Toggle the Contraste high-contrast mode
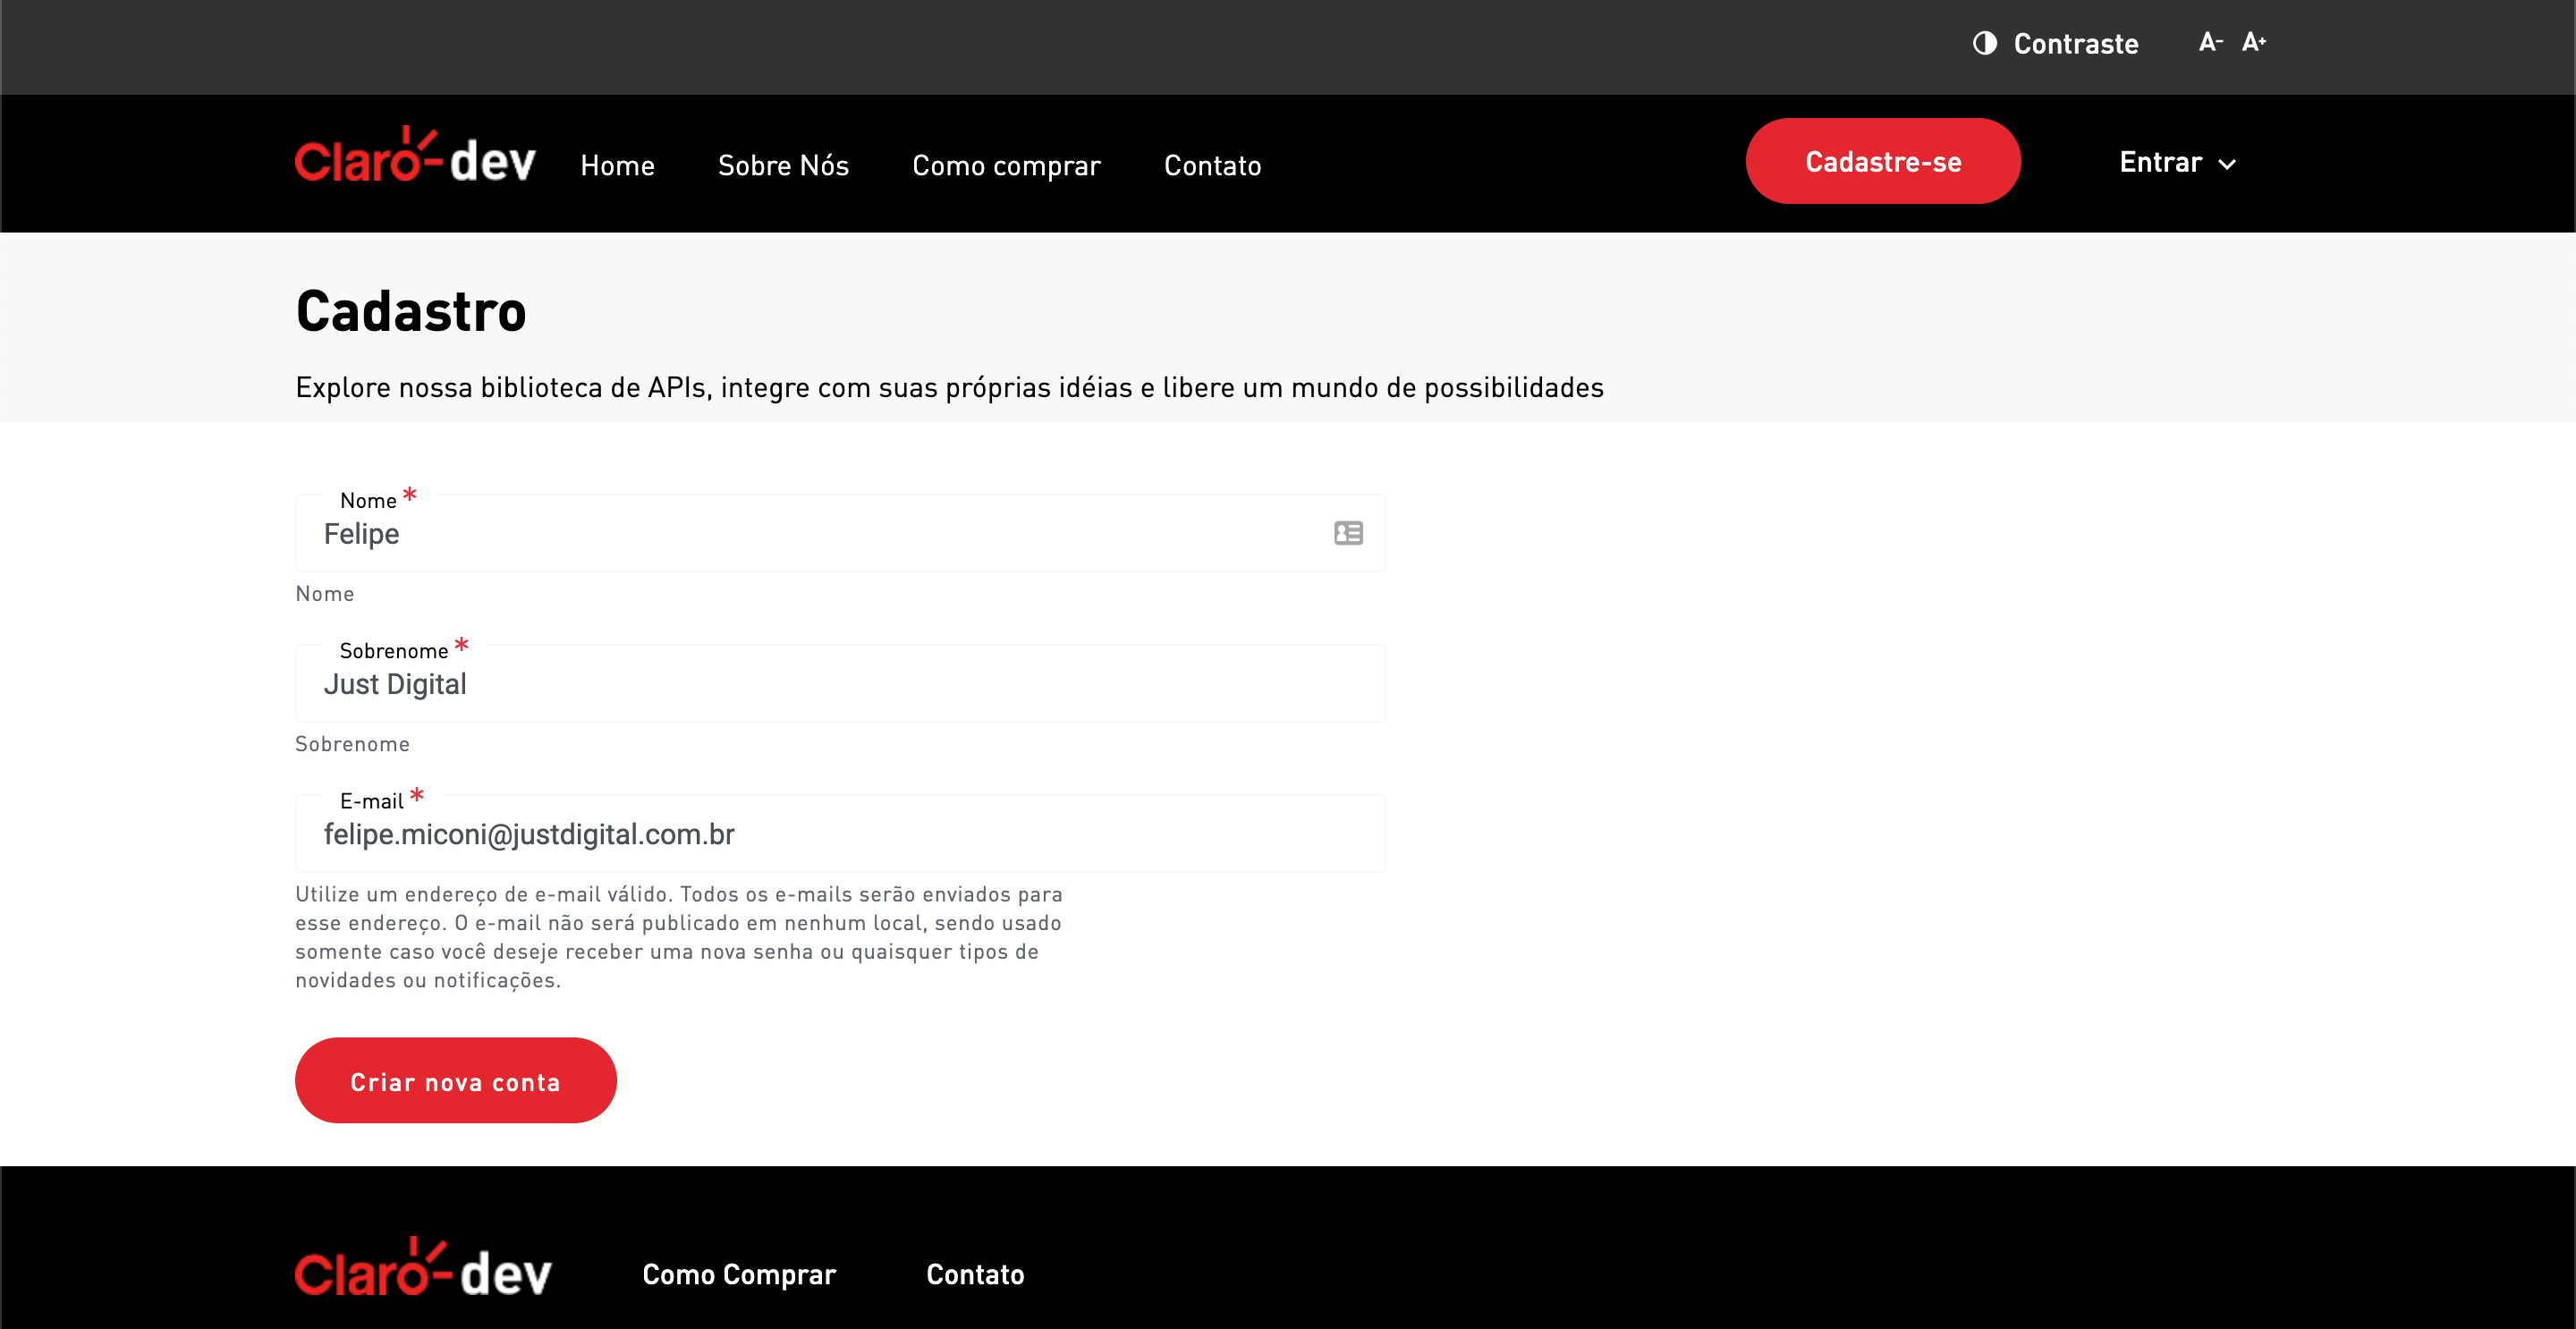The height and width of the screenshot is (1329, 2576). pyautogui.click(x=2075, y=44)
